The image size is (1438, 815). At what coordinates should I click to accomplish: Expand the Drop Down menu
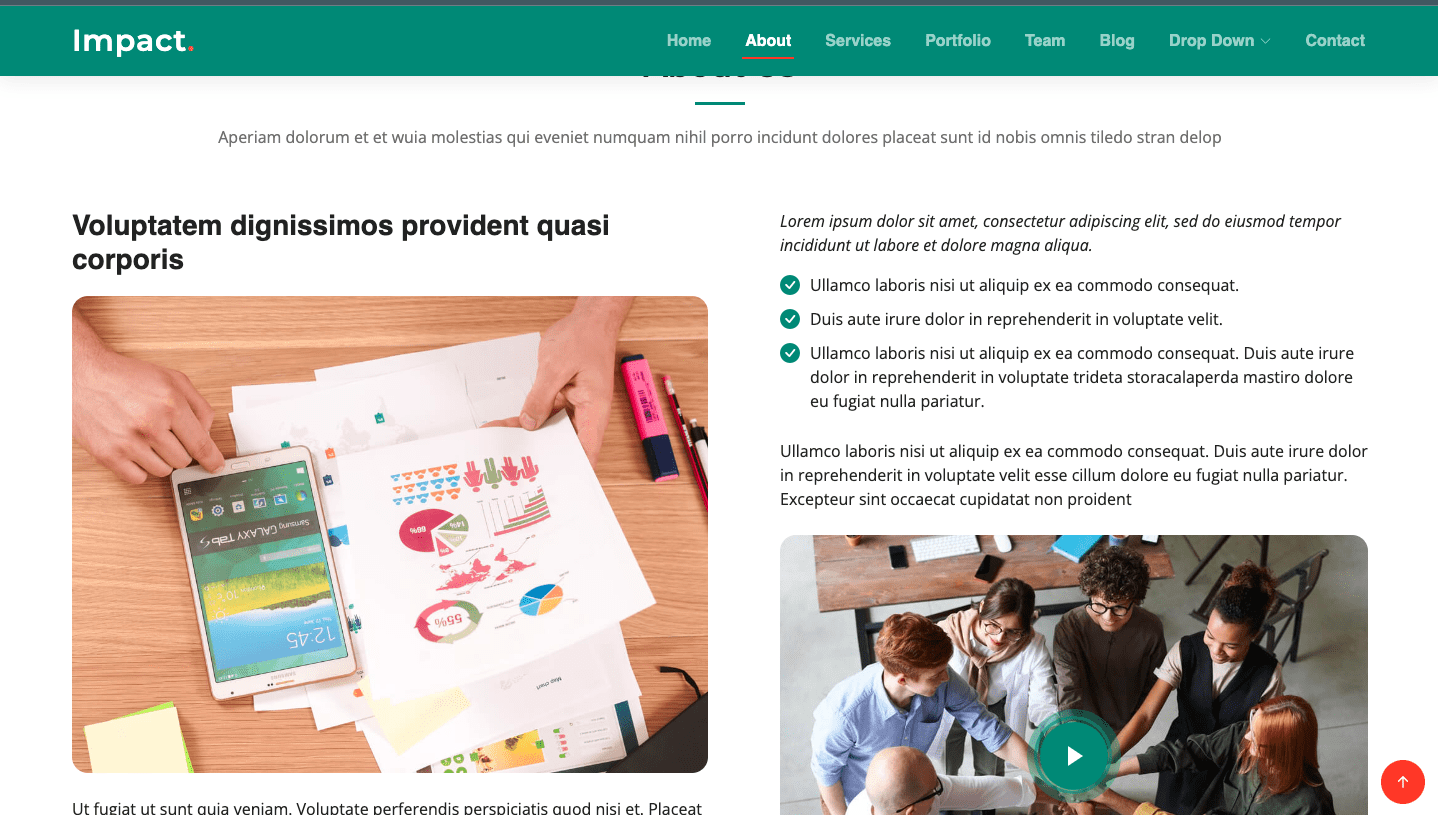coord(1219,40)
